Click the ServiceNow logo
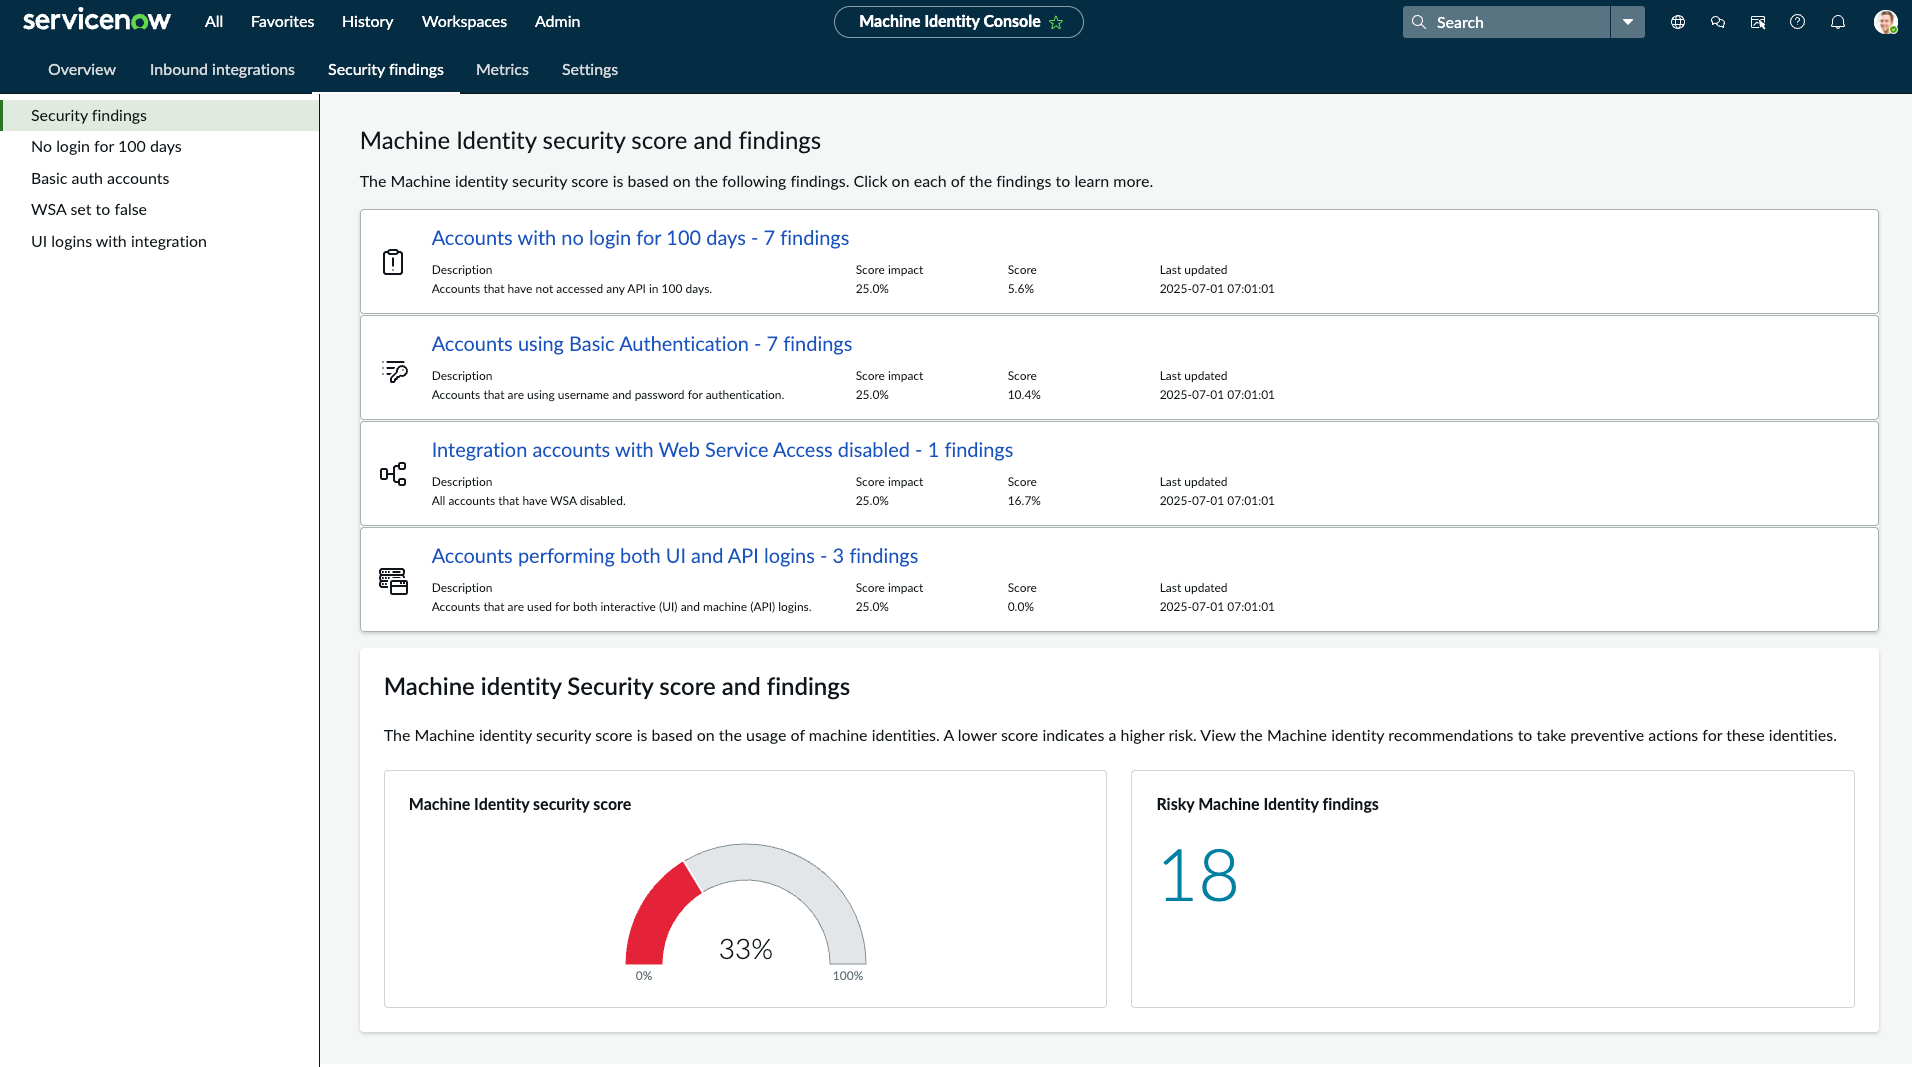 pyautogui.click(x=97, y=21)
